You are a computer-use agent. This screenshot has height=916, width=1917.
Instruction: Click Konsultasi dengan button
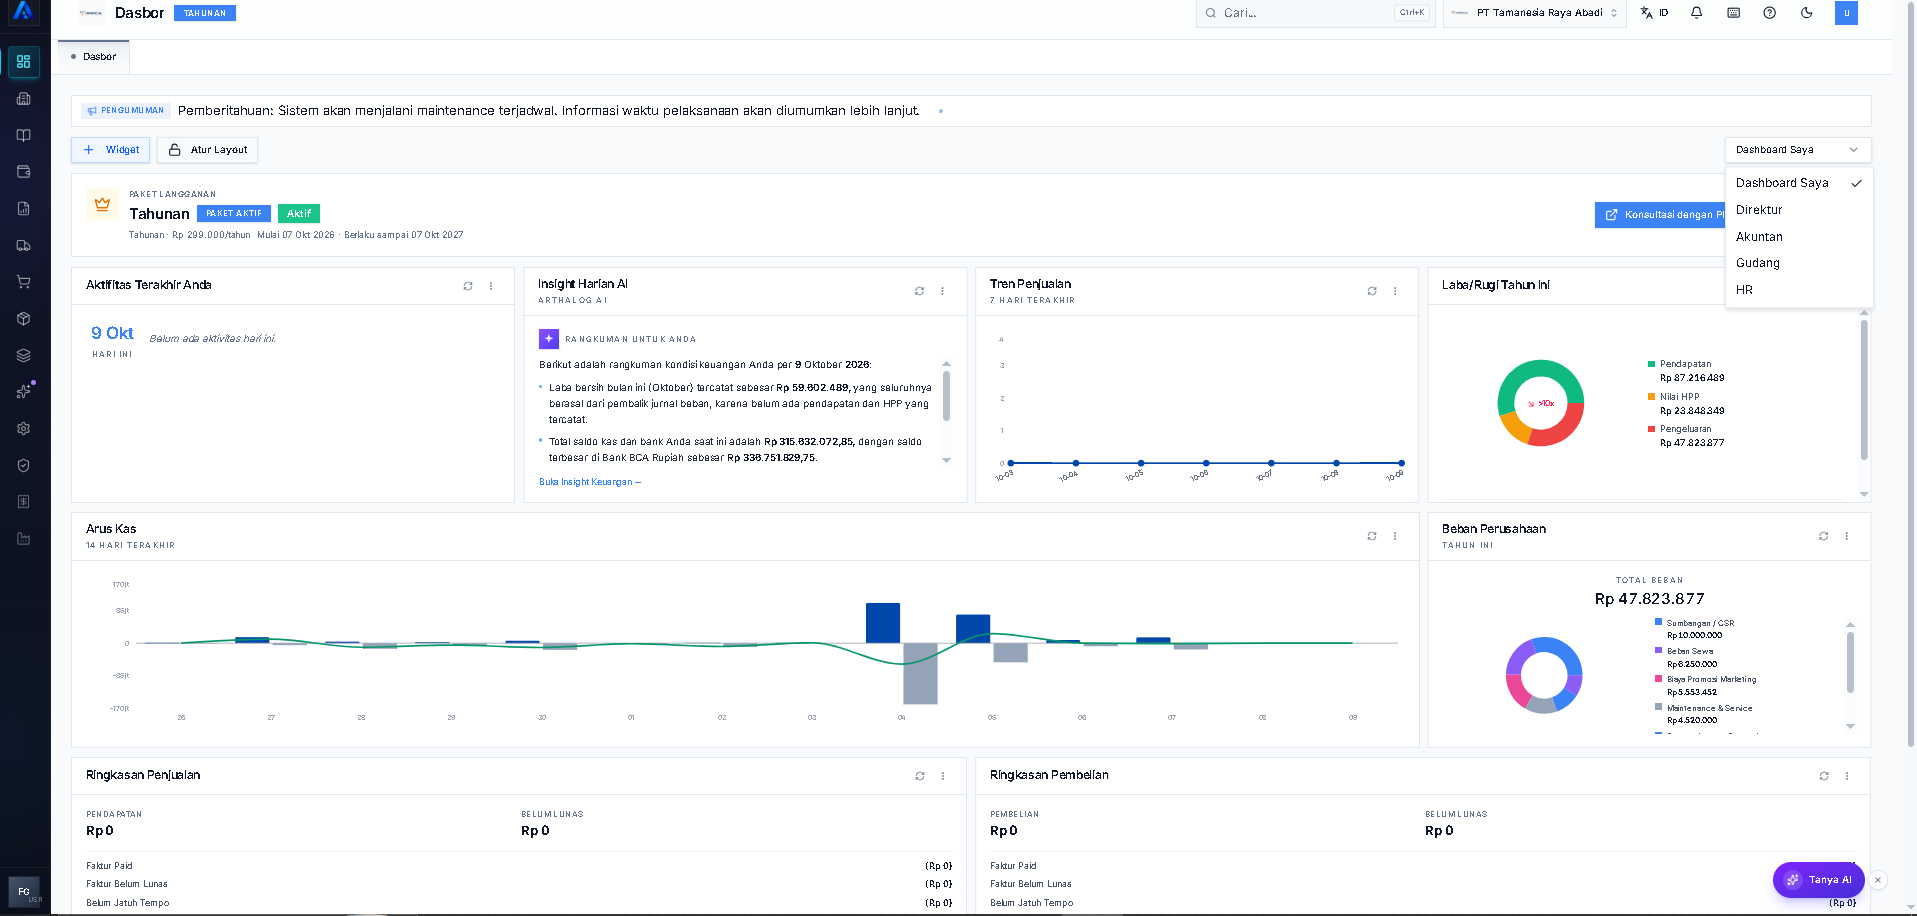(x=1660, y=215)
